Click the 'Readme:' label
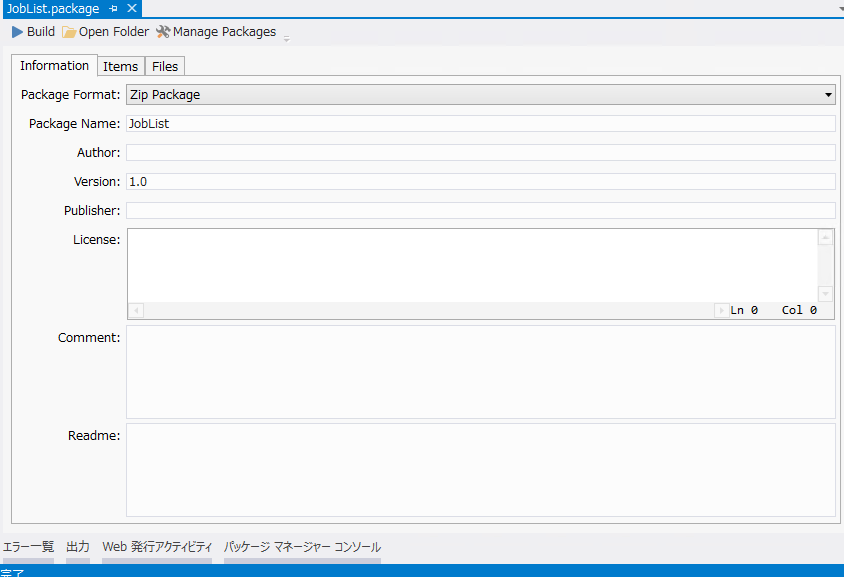The width and height of the screenshot is (844, 577). point(94,435)
